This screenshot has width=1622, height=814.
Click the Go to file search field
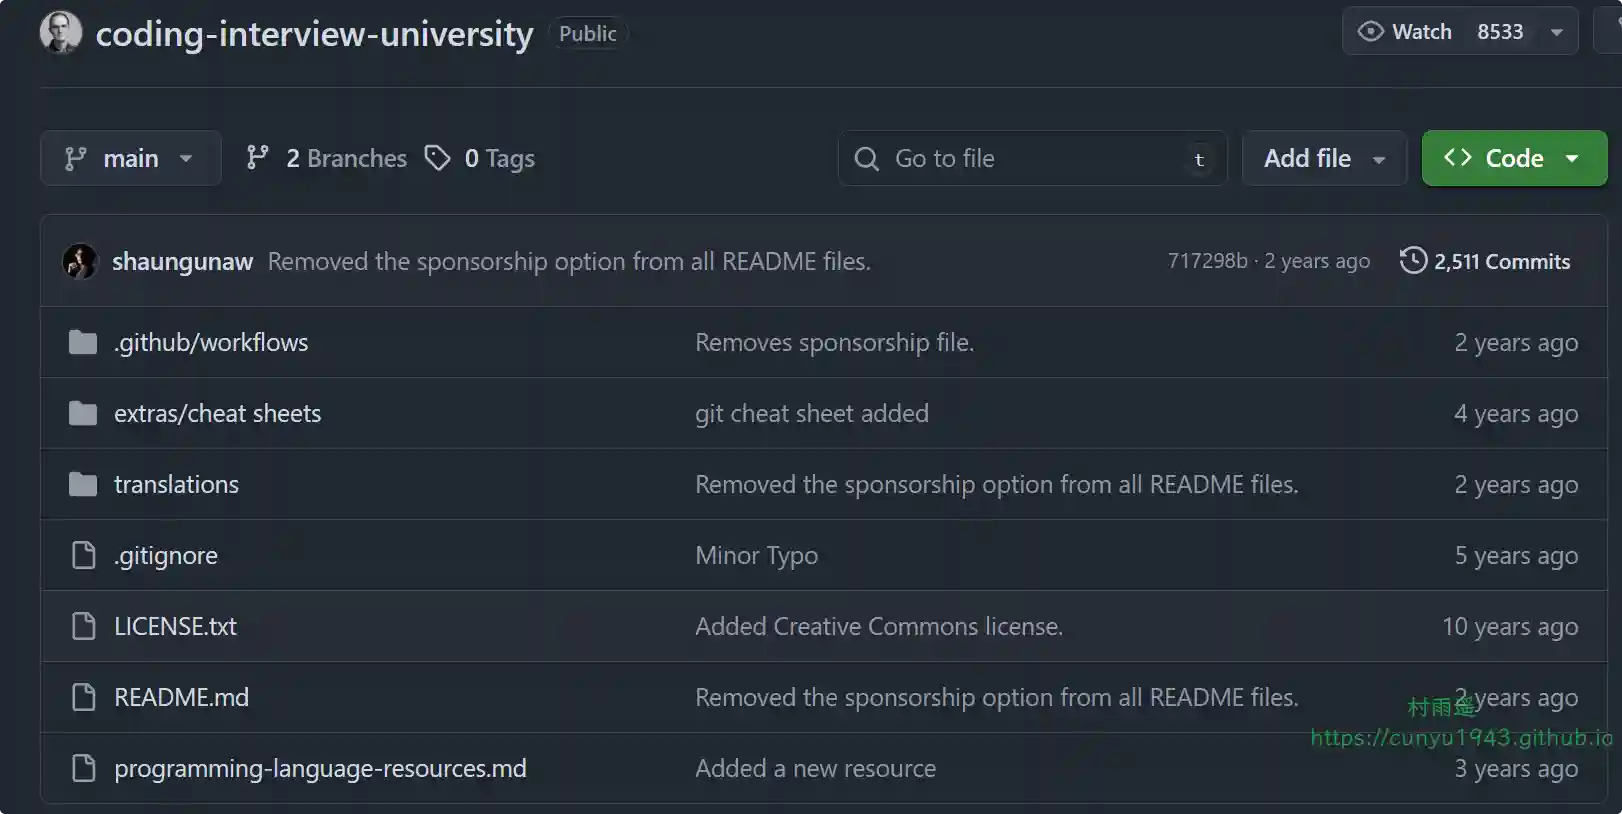point(1030,158)
